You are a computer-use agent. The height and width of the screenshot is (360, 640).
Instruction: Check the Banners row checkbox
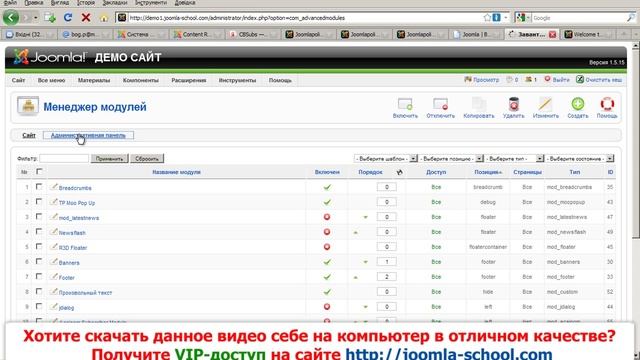click(x=39, y=261)
